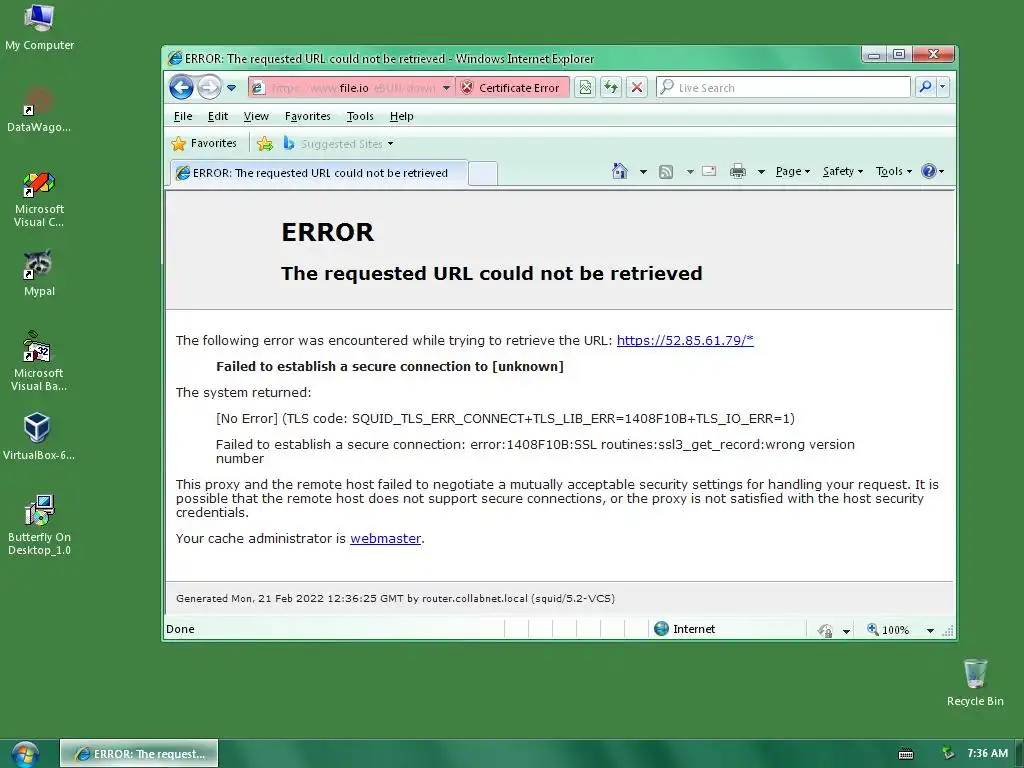1024x768 pixels.
Task: Click the Generated Mon, 21 Feb 2022 footer text
Action: (395, 598)
